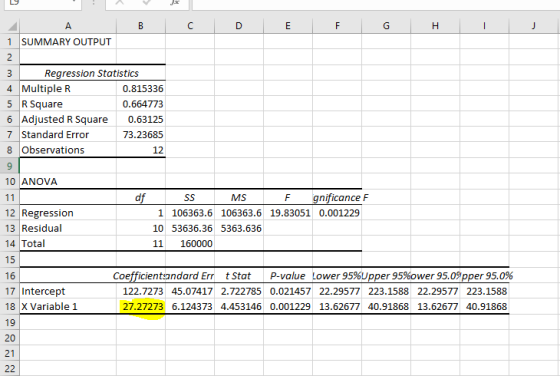Select the X Variable 1 P-value in column E
Screen dimensions: 560x376
(x=288, y=306)
